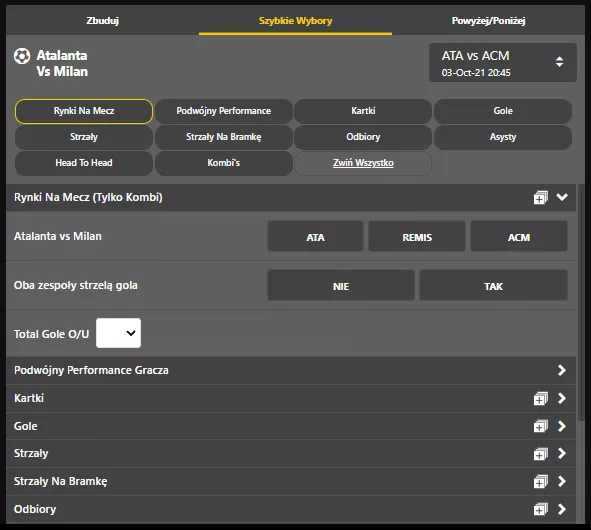Click the Atalanta vs Milan row label
Image resolution: width=591 pixels, height=530 pixels.
tap(58, 236)
